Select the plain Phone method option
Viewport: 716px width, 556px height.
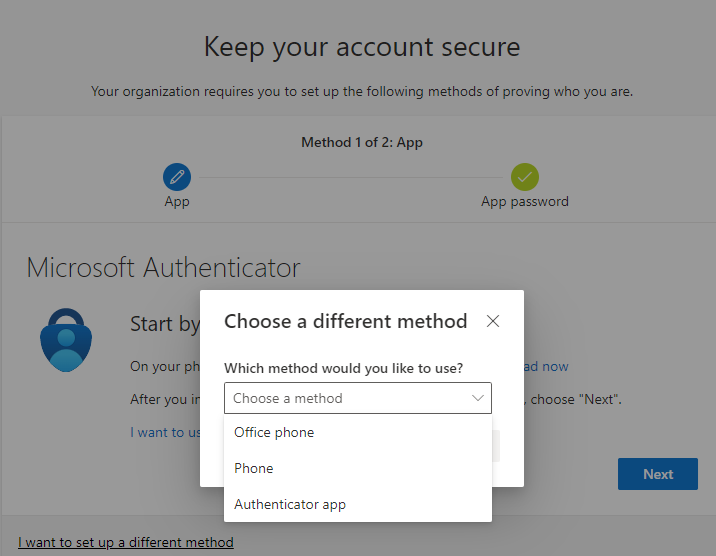pos(254,468)
